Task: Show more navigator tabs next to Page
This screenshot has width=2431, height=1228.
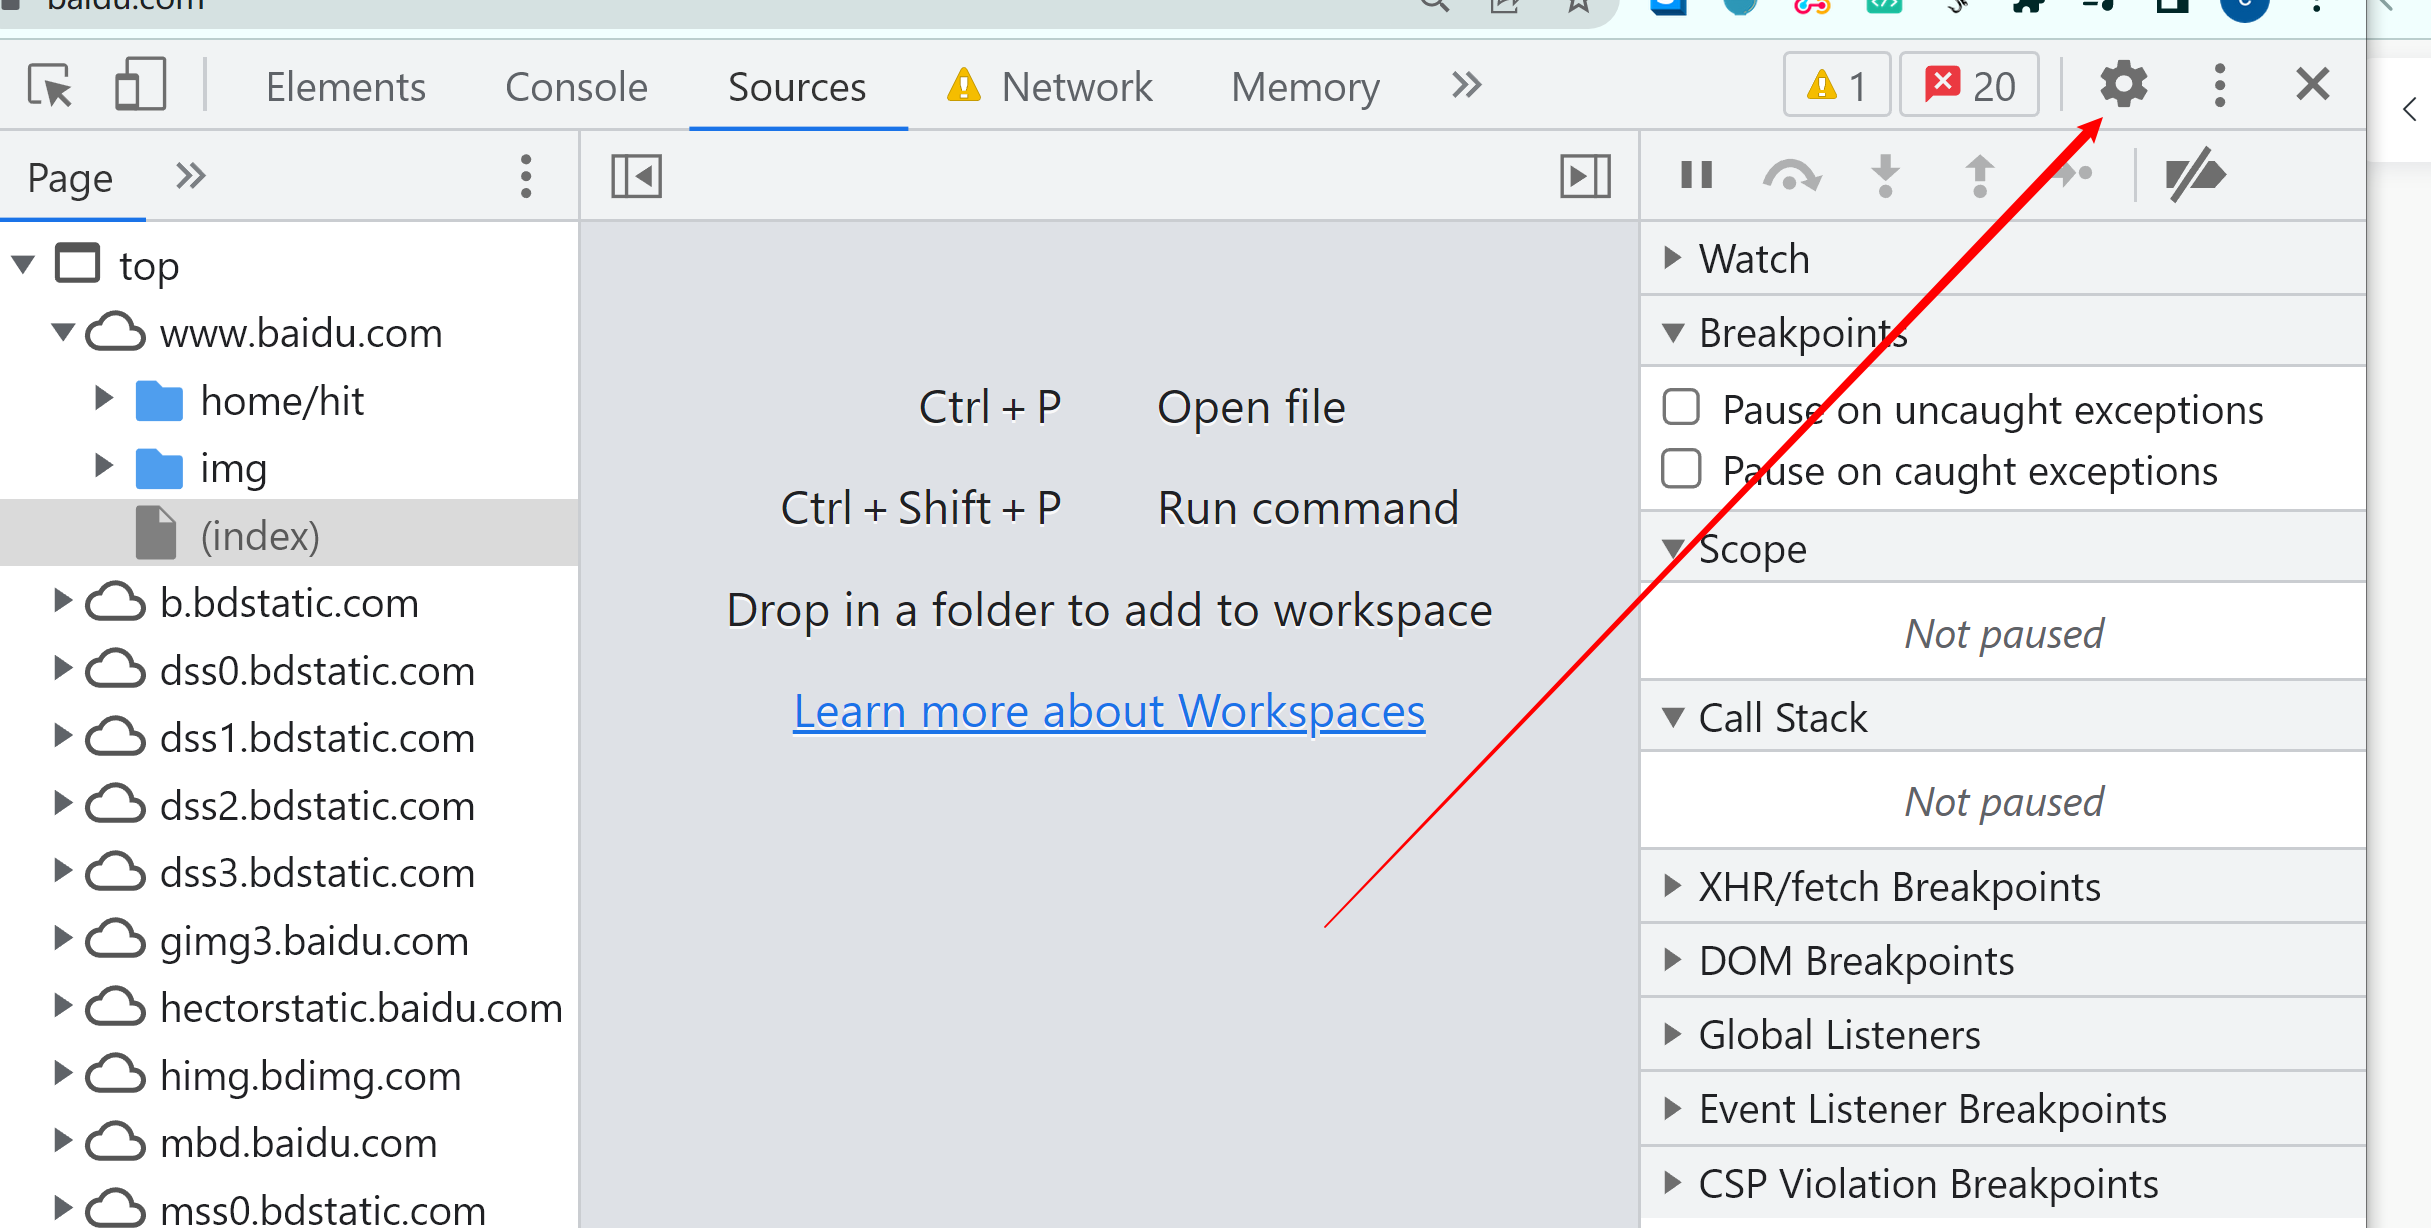Action: point(190,176)
